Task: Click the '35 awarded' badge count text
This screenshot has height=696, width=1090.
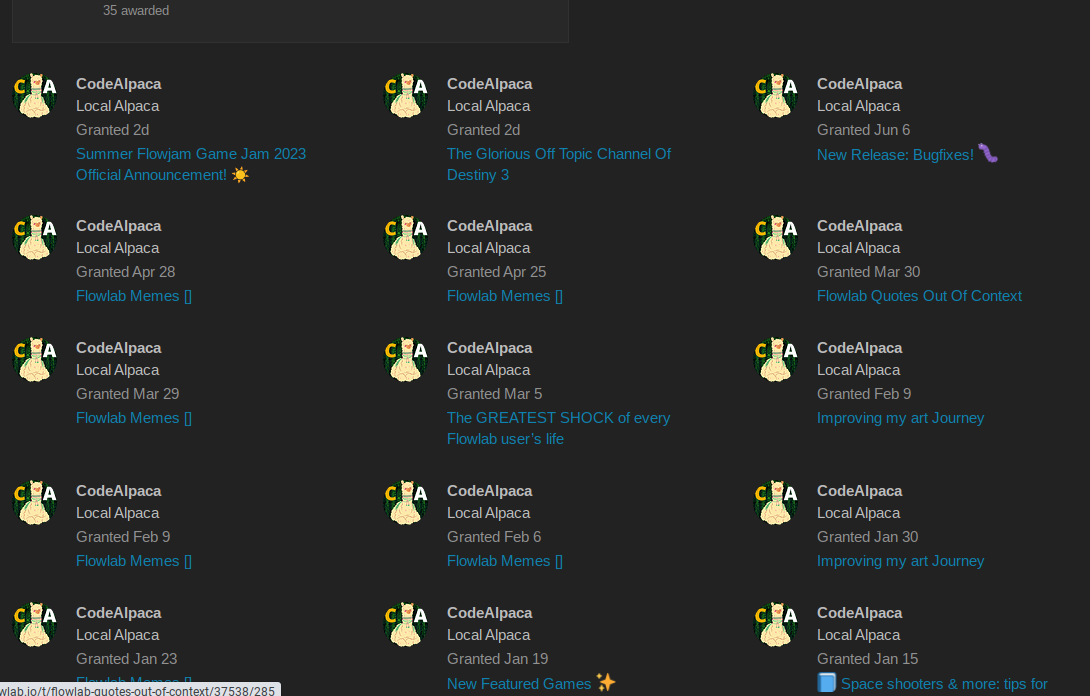Action: pyautogui.click(x=136, y=10)
